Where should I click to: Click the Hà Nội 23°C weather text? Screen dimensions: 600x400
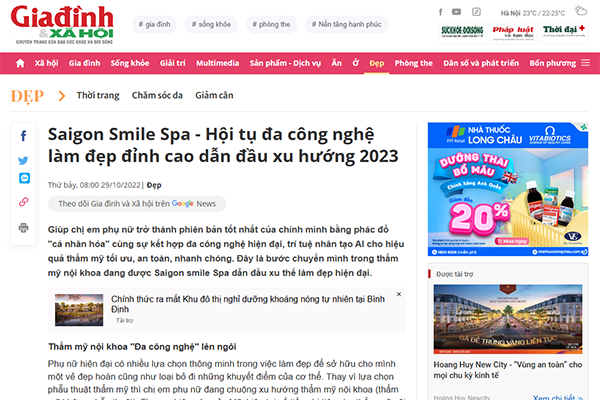(x=533, y=13)
